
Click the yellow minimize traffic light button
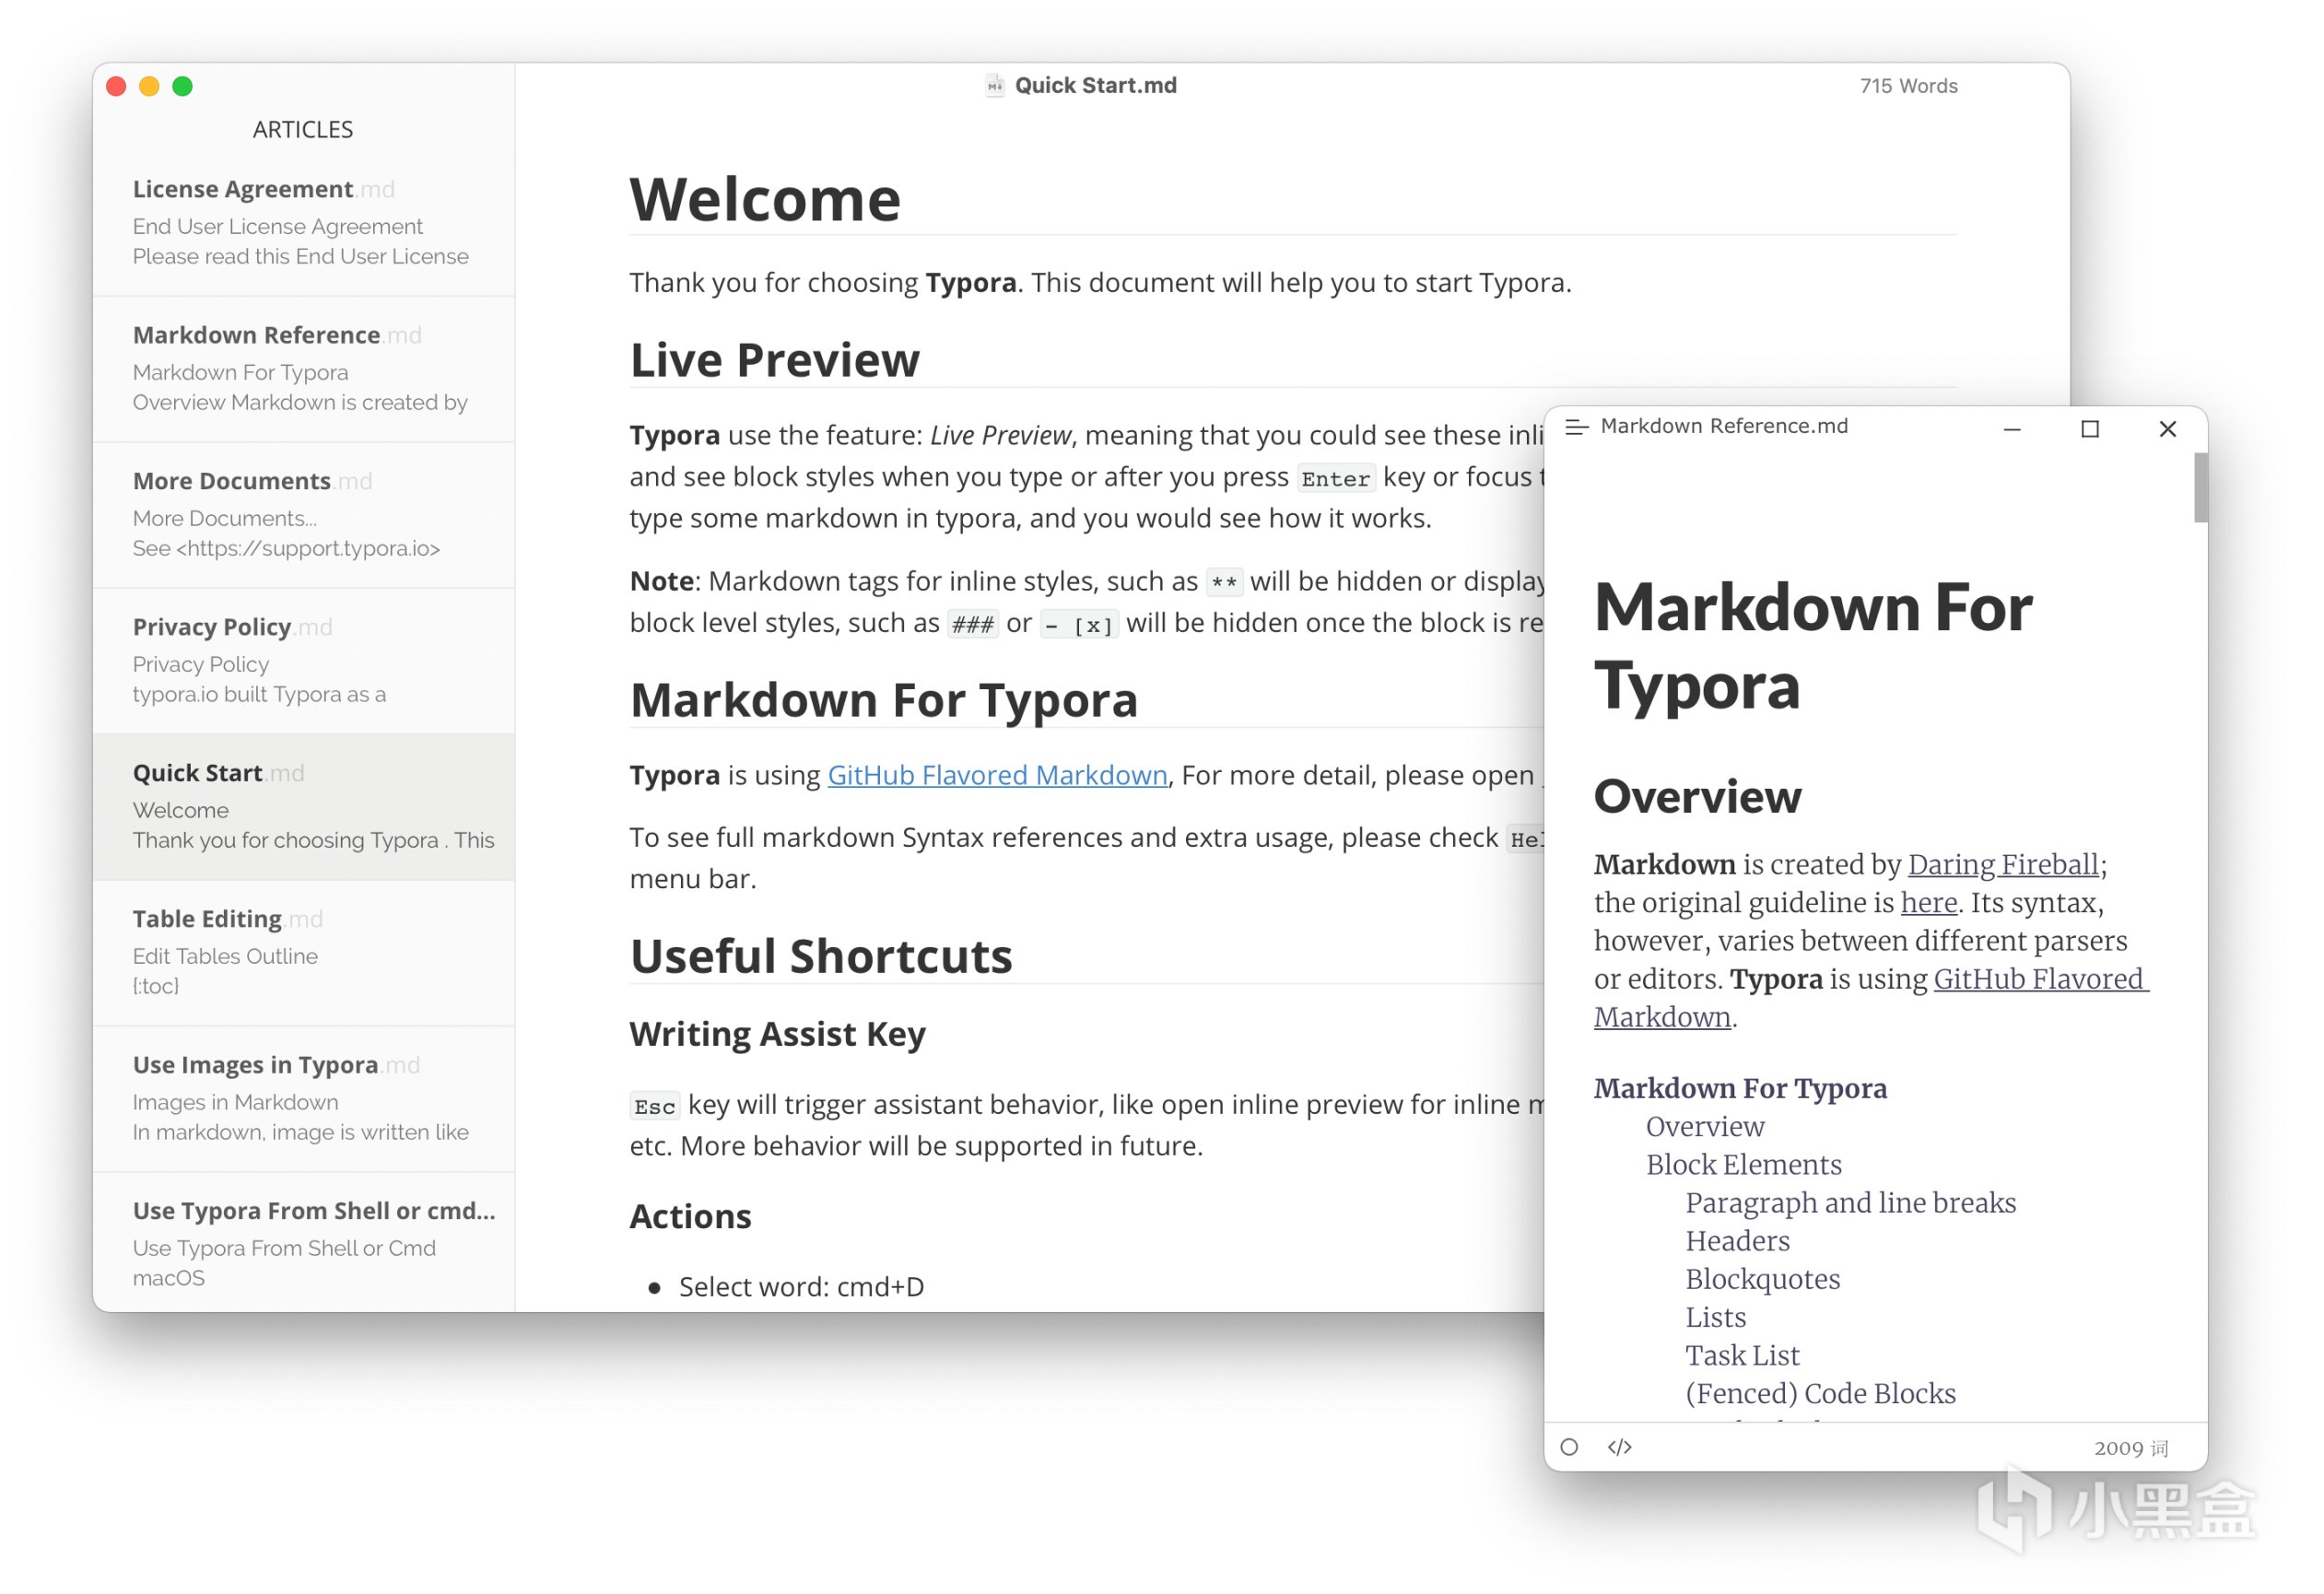pos(149,86)
